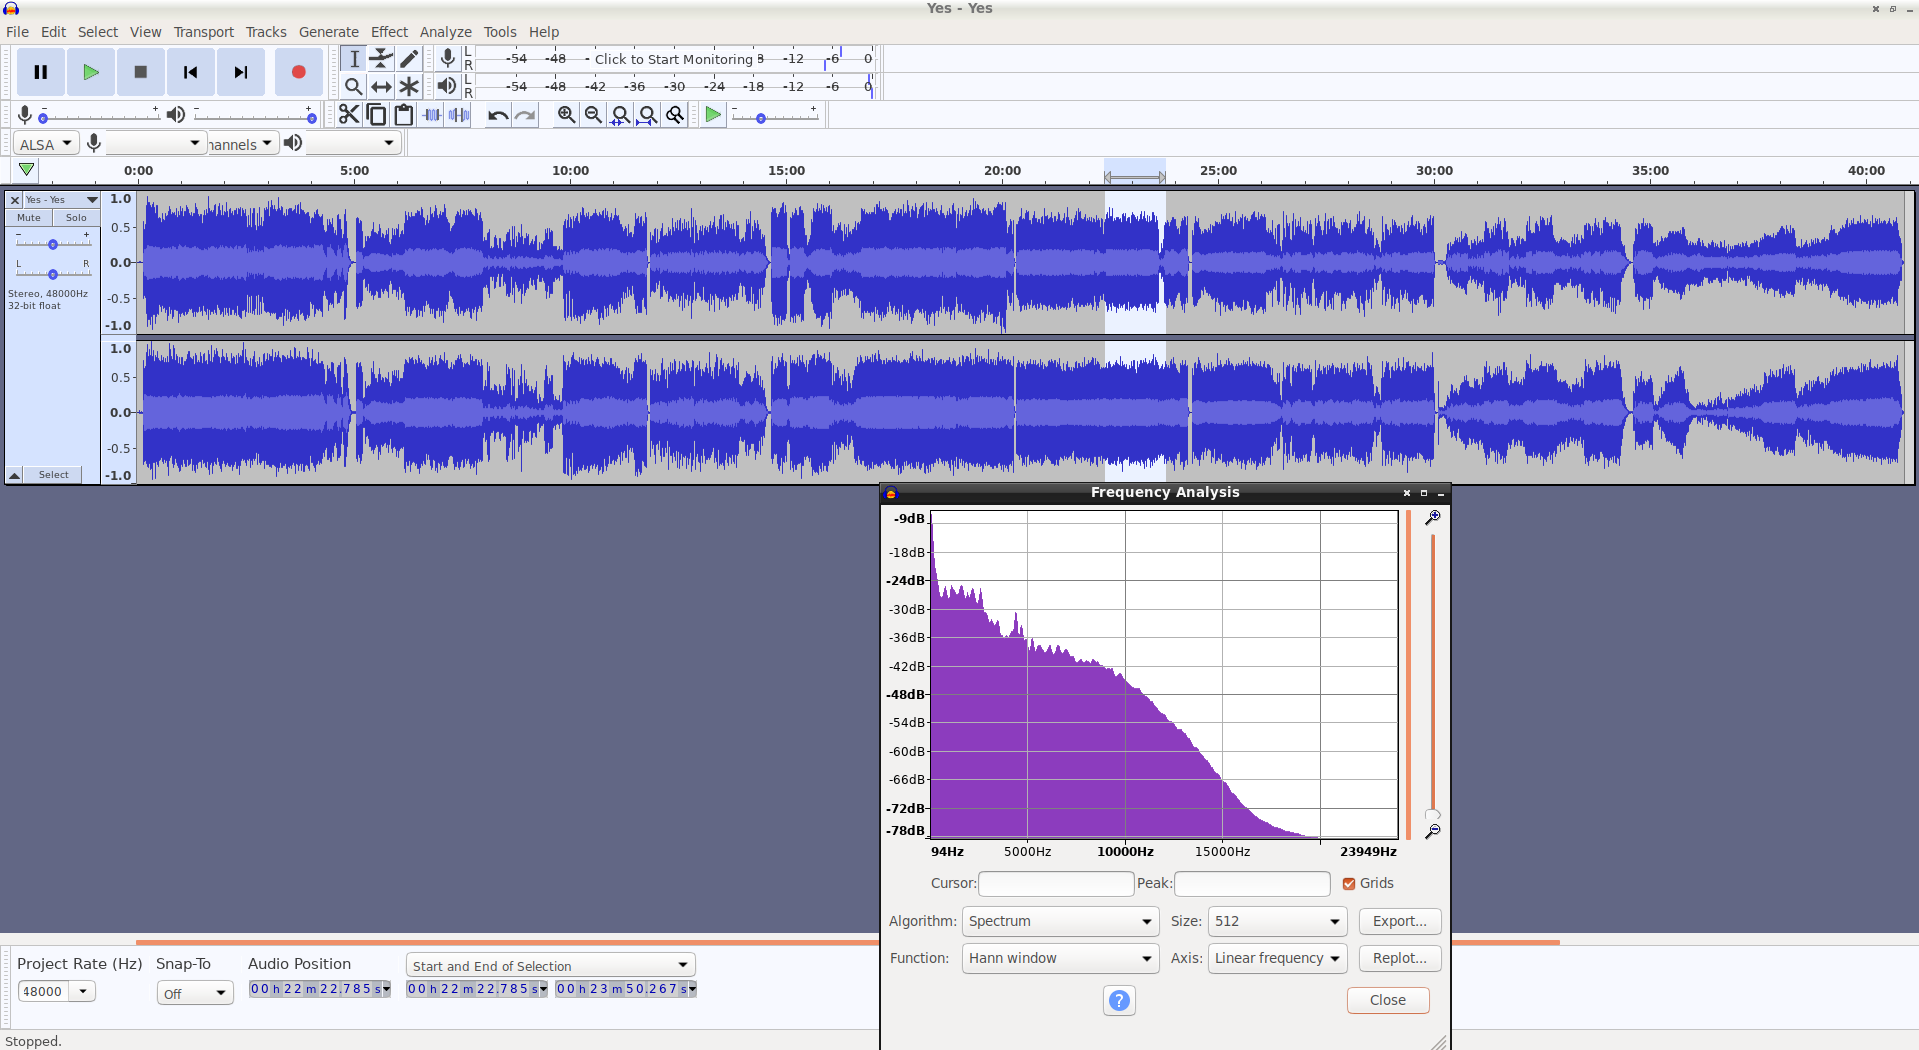Click the Undo arrow icon
The height and width of the screenshot is (1050, 1919).
497,115
